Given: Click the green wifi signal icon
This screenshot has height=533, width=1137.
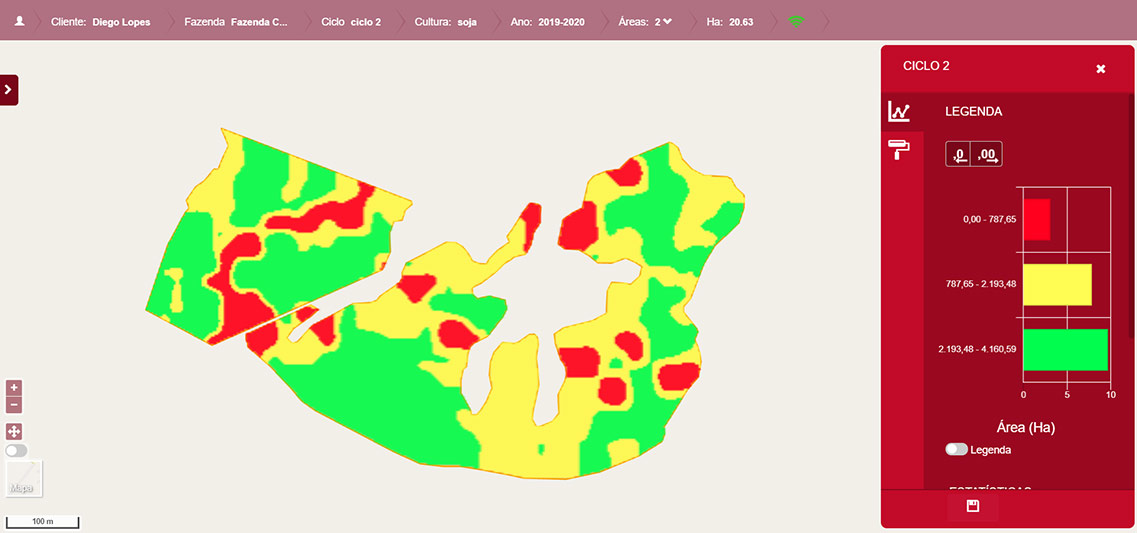Looking at the screenshot, I should coord(795,21).
